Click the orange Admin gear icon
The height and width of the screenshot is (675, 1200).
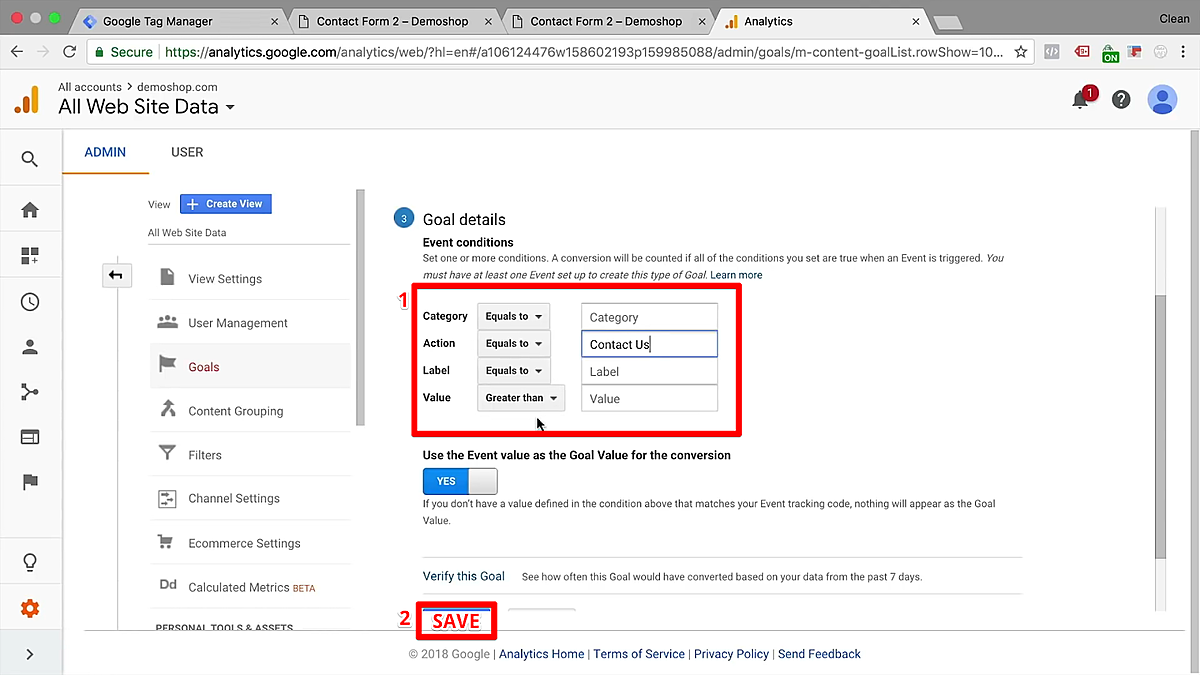pos(30,609)
